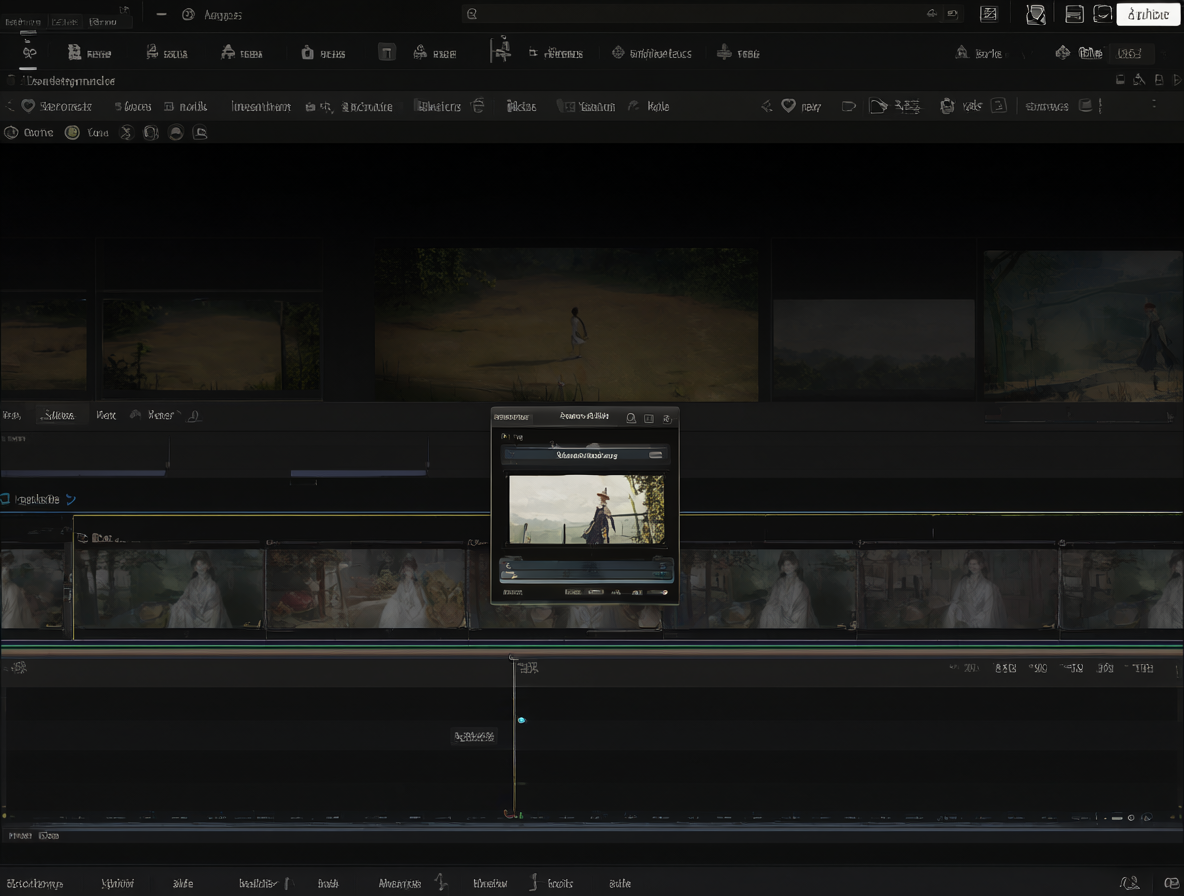Click the last icon in the small icon row
Viewport: 1184px width, 896px height.
click(x=200, y=133)
